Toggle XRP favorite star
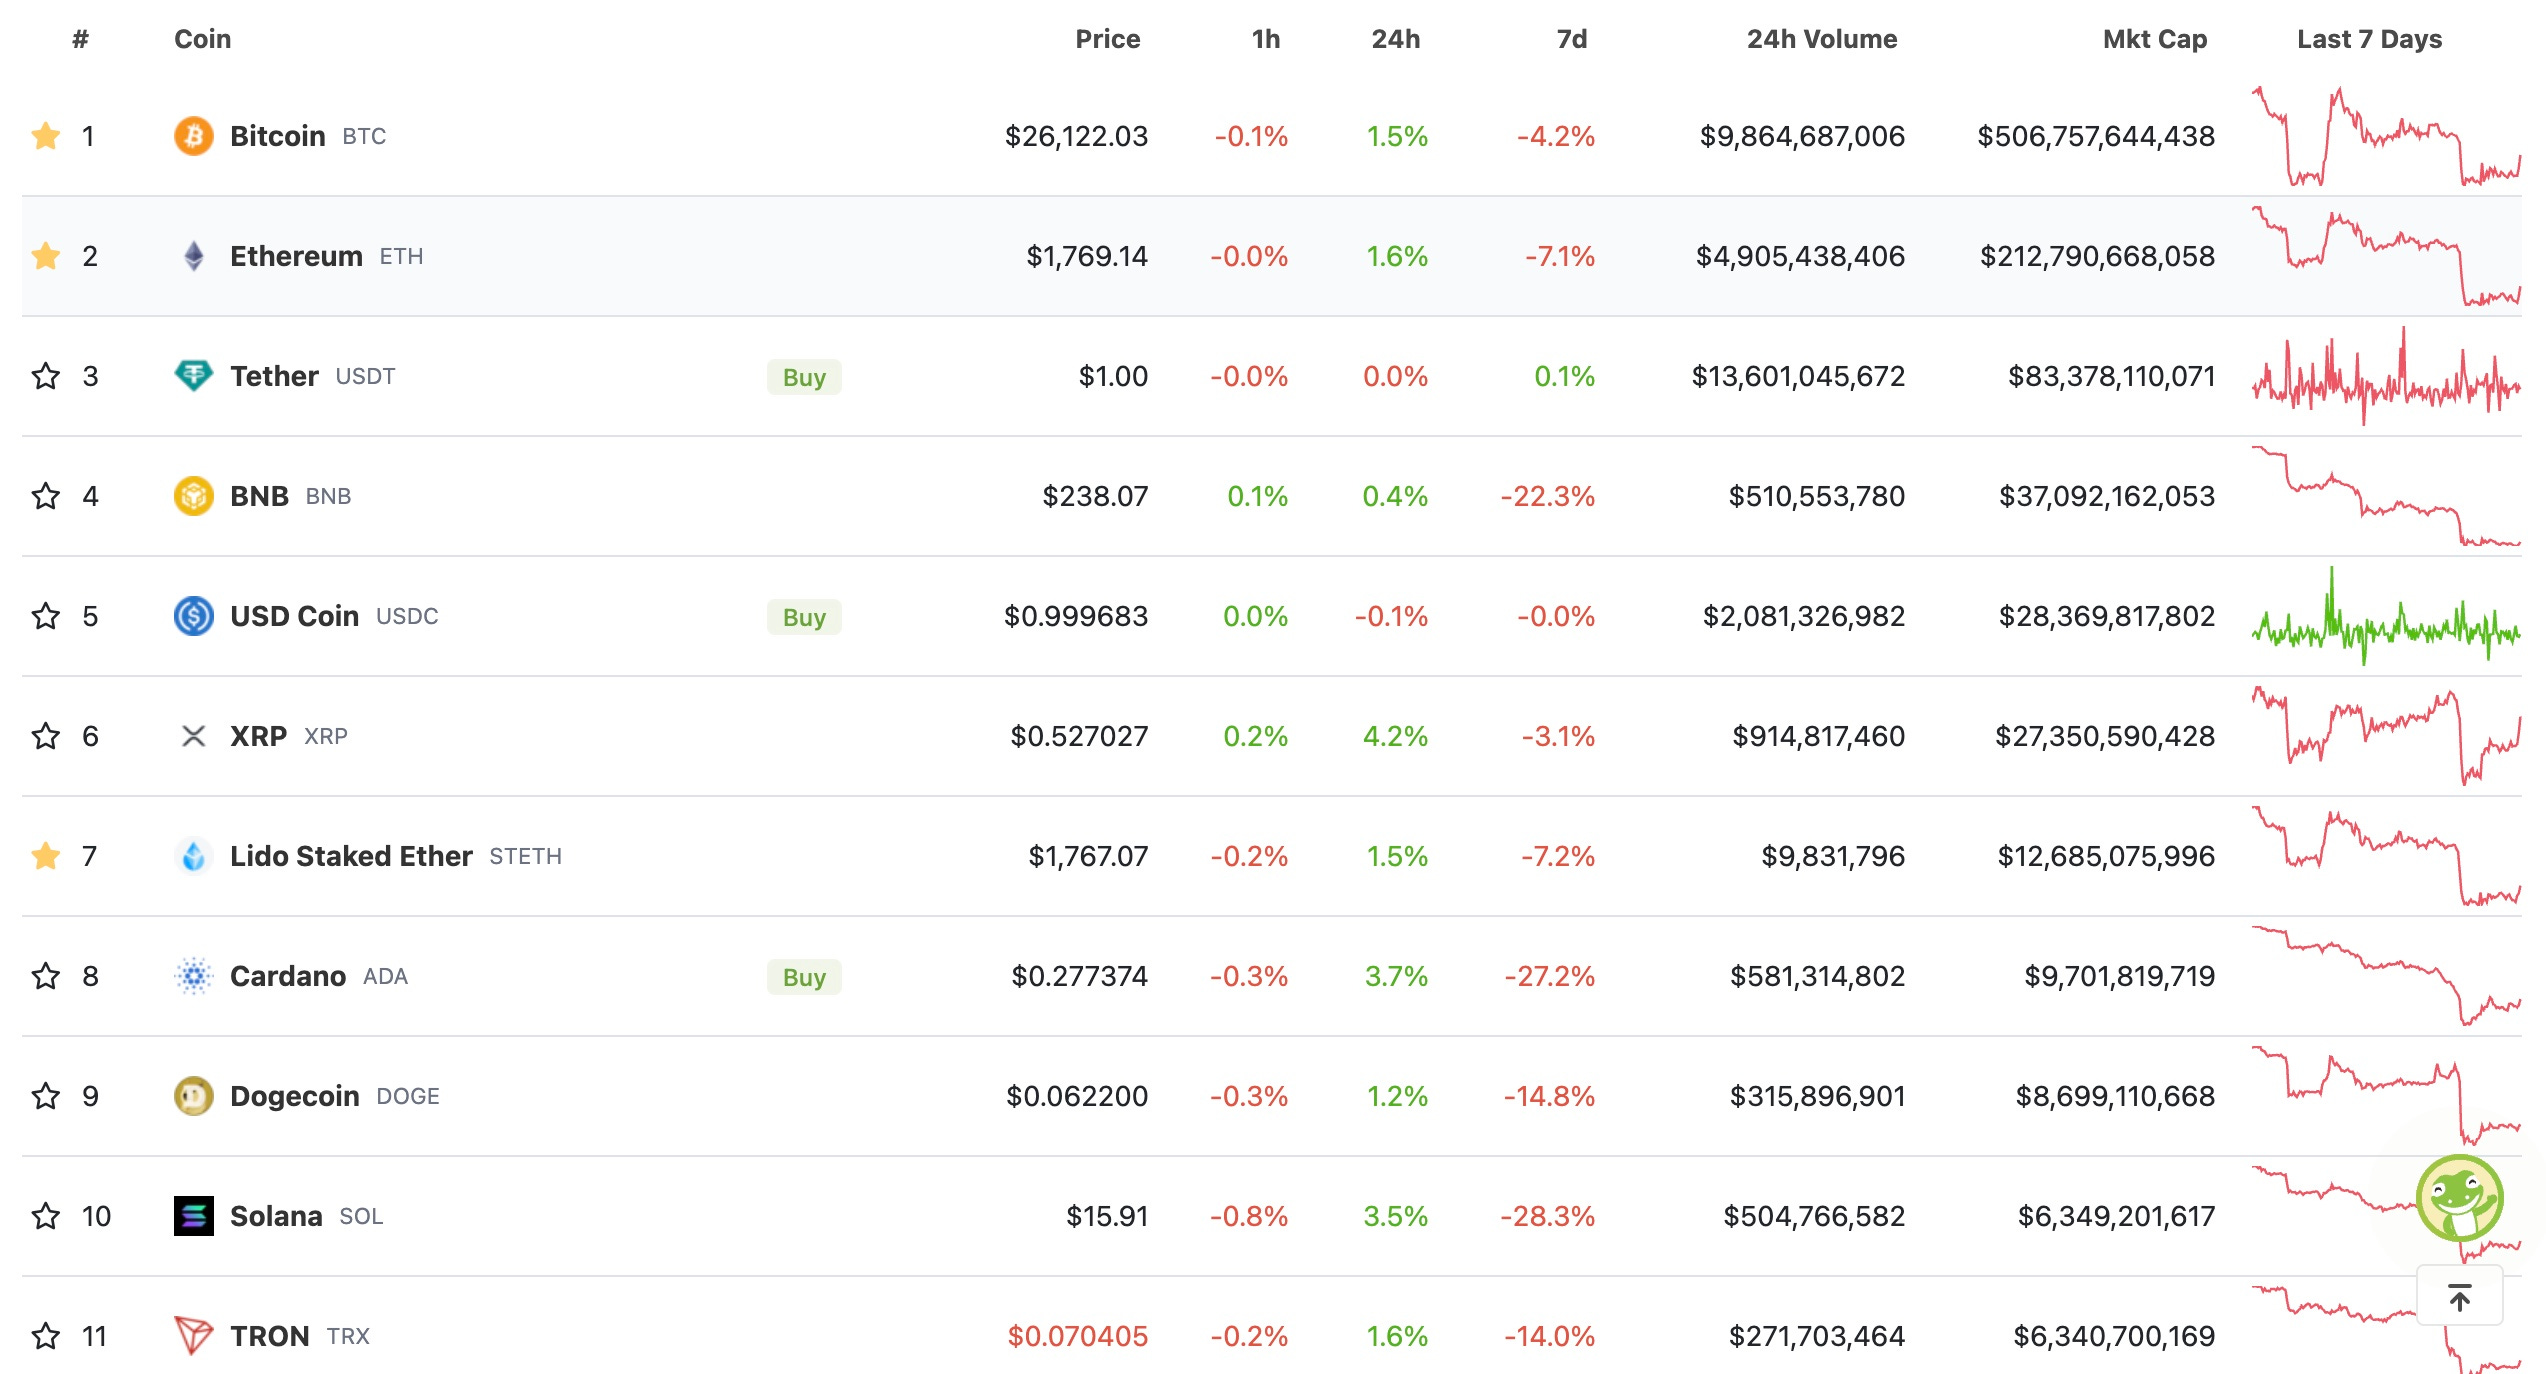 46,736
